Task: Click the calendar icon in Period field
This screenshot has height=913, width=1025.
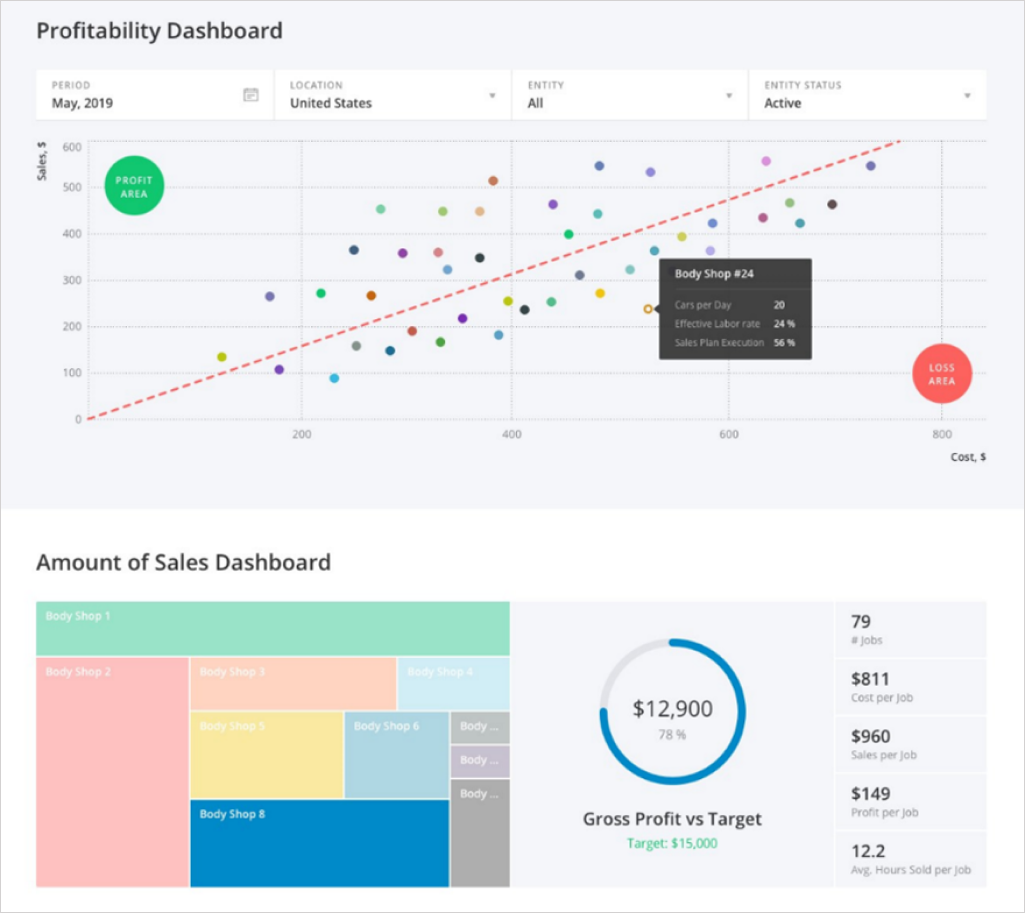Action: [251, 95]
